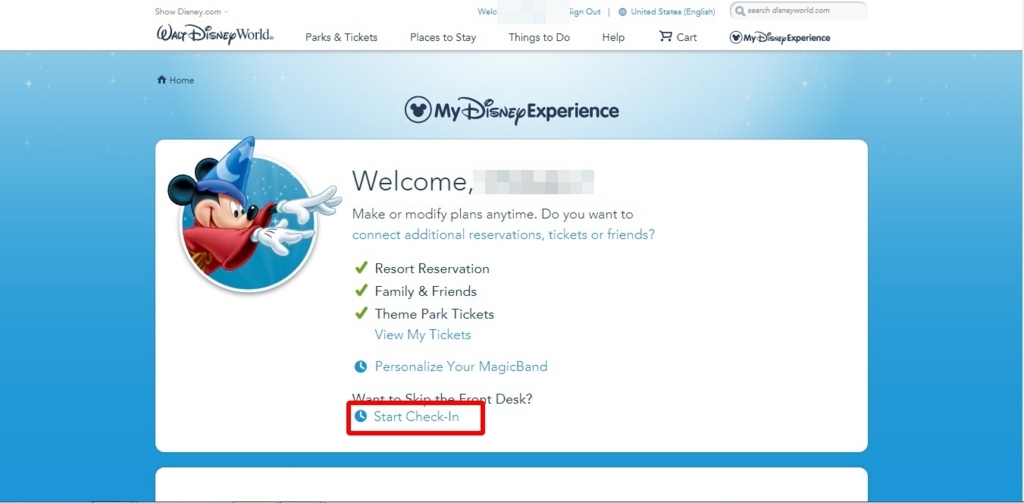The width and height of the screenshot is (1024, 503).
Task: Click the Walt Disney World logo
Action: pyautogui.click(x=215, y=35)
